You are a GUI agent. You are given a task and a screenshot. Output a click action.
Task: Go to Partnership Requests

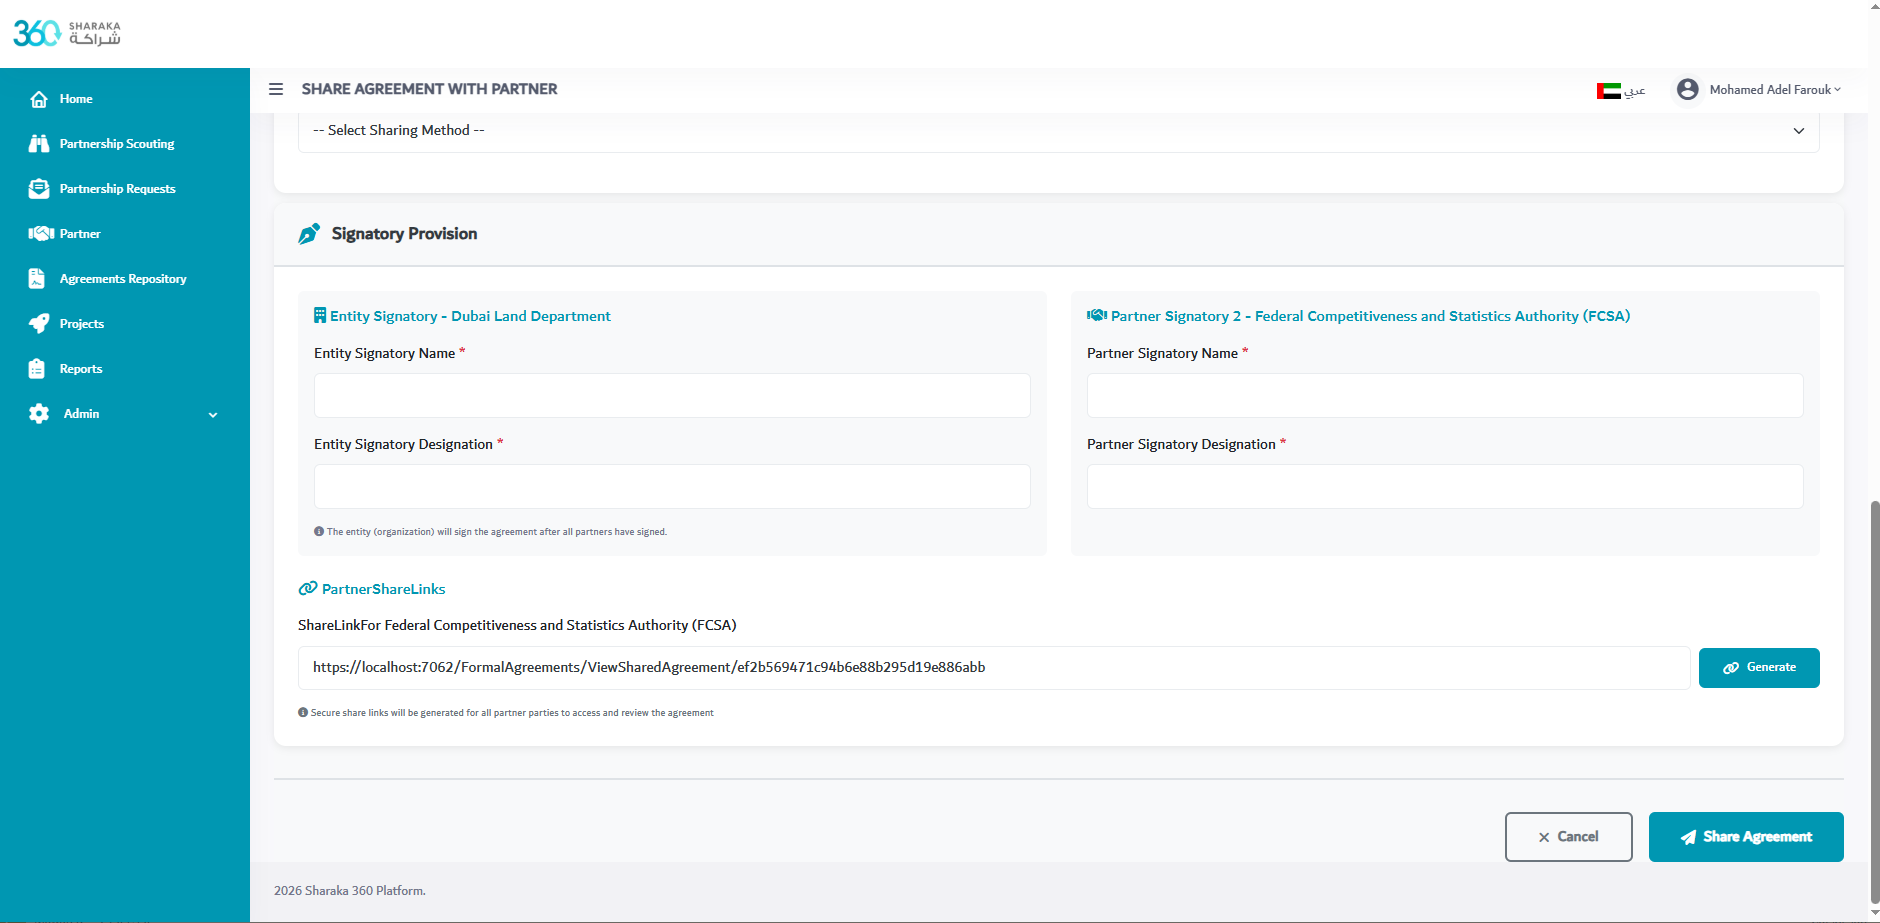117,189
